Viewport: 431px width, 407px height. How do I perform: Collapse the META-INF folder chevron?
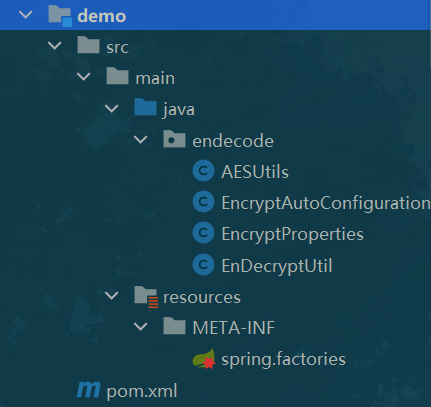point(141,327)
